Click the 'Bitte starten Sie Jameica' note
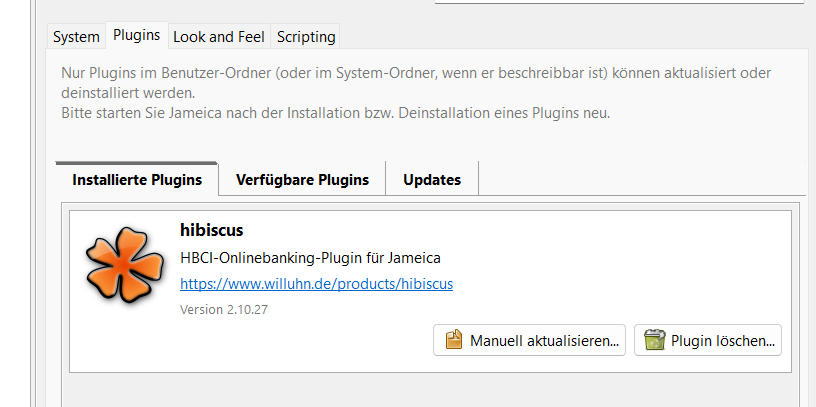The height and width of the screenshot is (407, 816). [x=335, y=113]
